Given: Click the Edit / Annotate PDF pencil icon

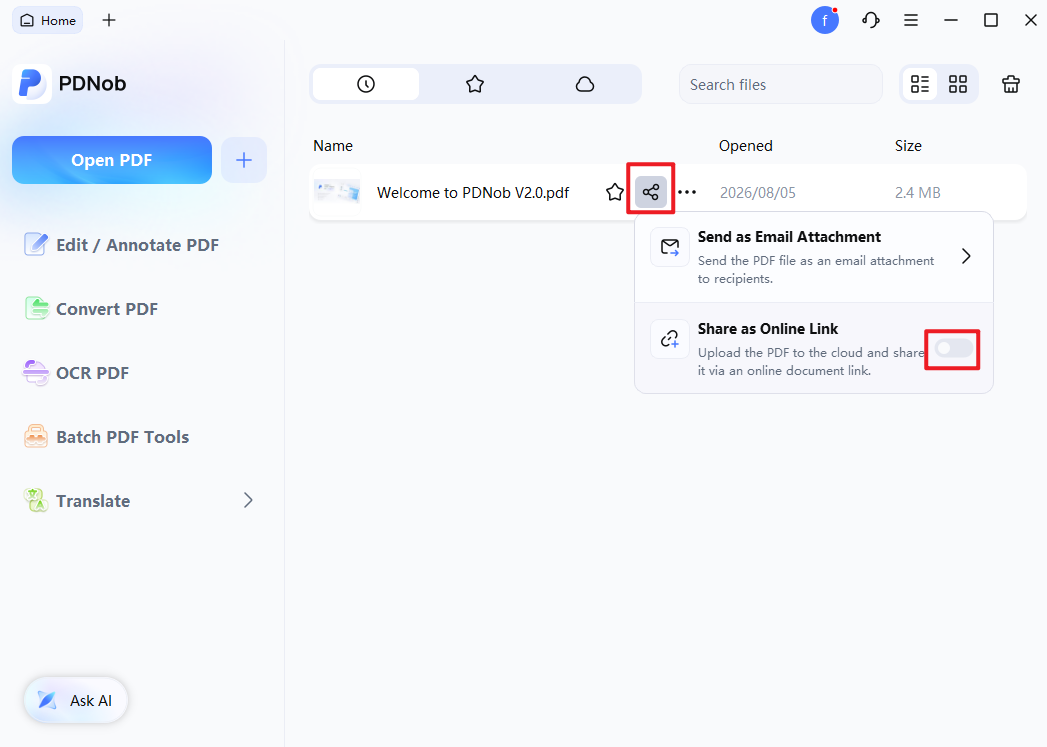Looking at the screenshot, I should [35, 244].
